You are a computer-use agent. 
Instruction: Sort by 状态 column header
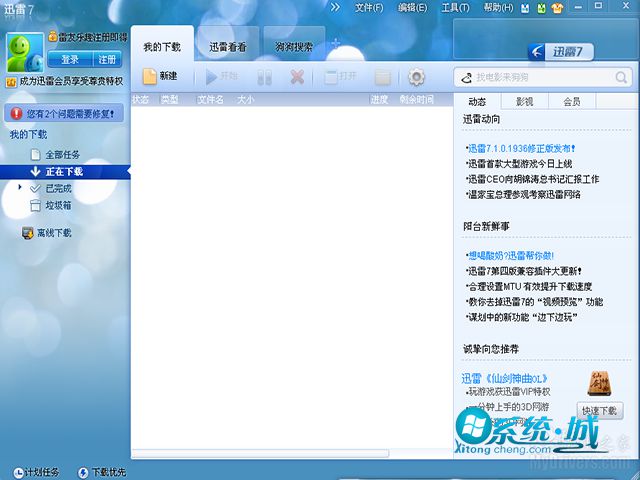click(x=140, y=100)
